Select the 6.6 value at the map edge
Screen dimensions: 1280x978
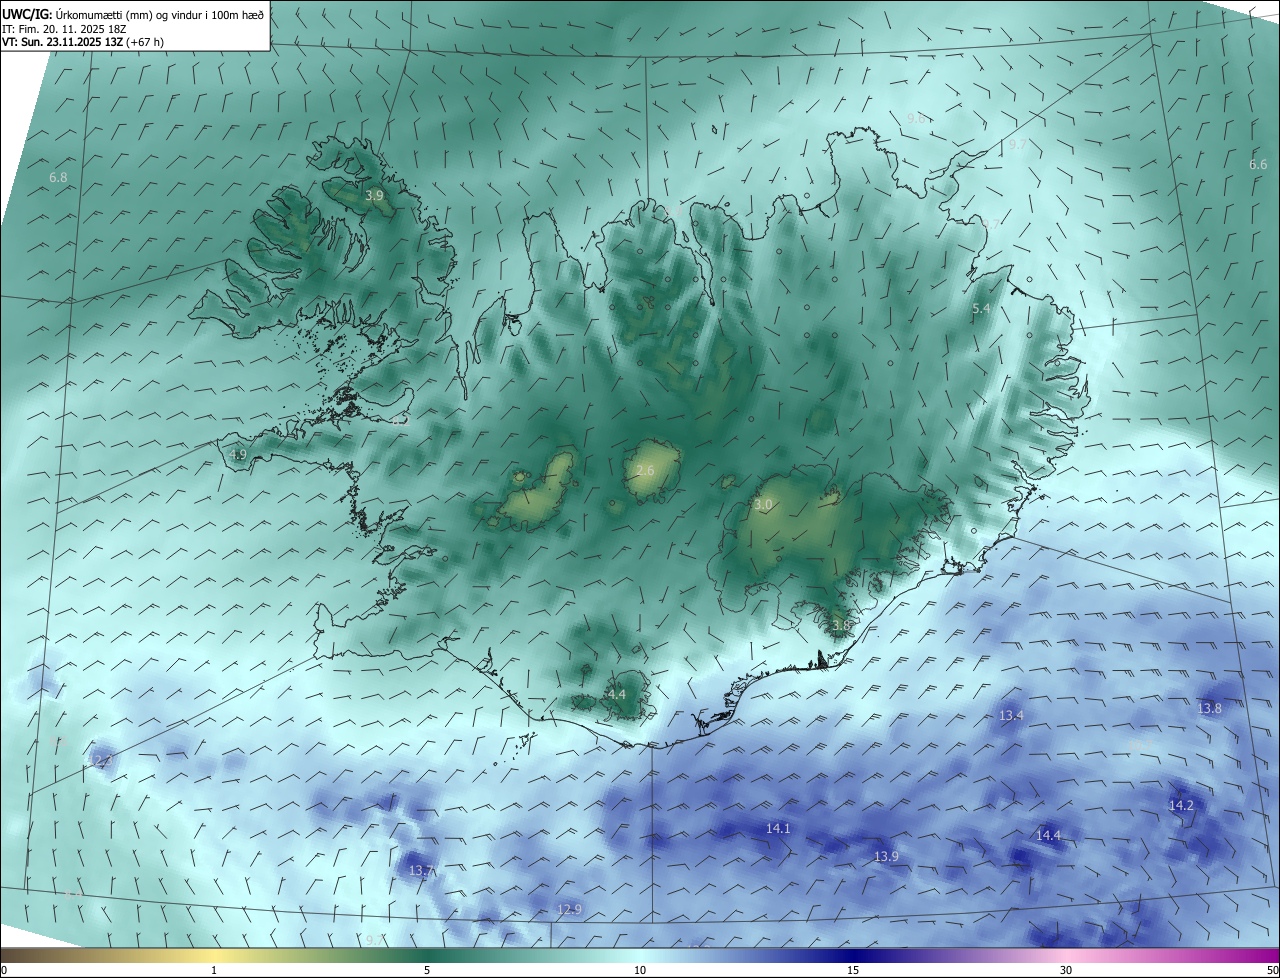click(x=1258, y=164)
